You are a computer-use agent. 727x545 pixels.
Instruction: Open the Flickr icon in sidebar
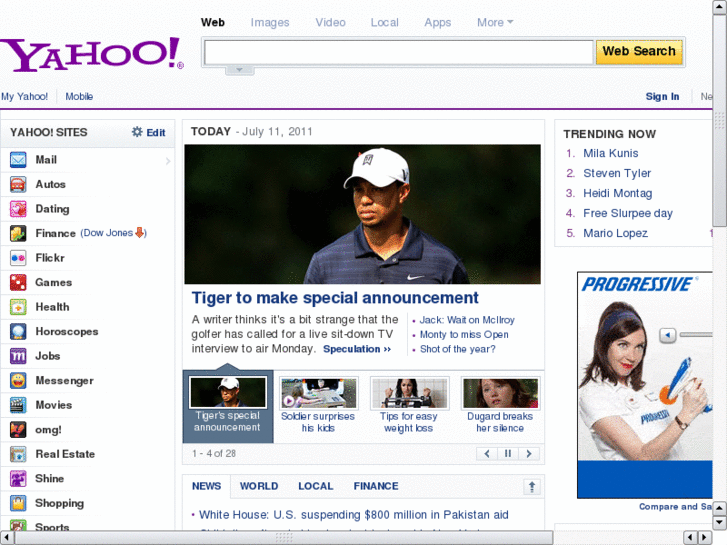18,258
